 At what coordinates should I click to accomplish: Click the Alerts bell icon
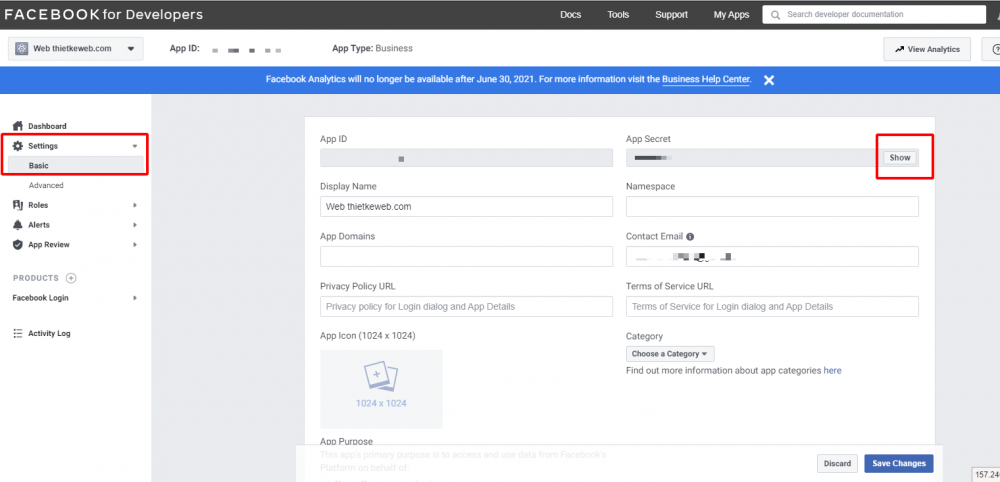(x=18, y=225)
